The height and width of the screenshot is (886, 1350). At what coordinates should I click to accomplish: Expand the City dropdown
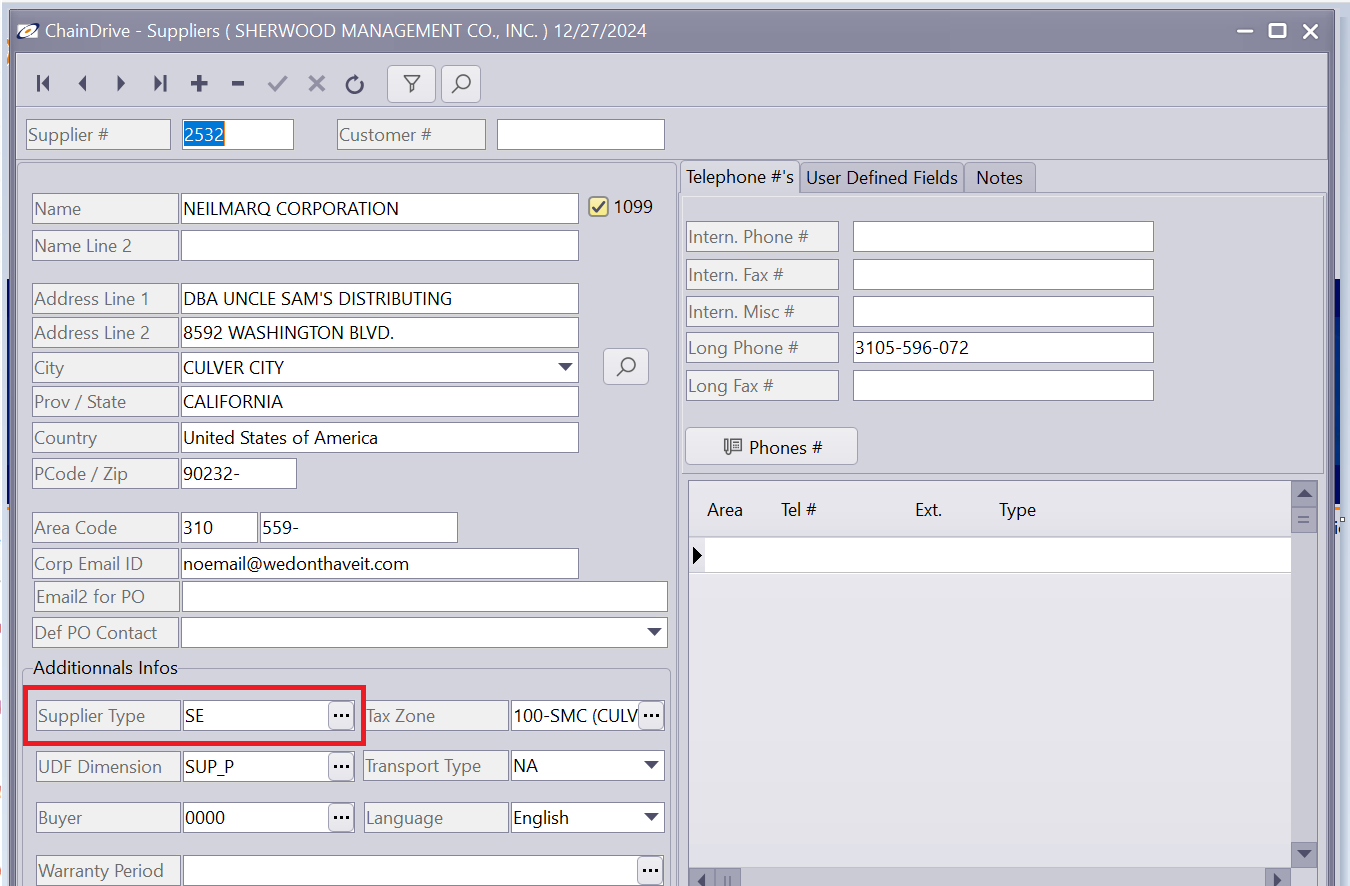565,367
